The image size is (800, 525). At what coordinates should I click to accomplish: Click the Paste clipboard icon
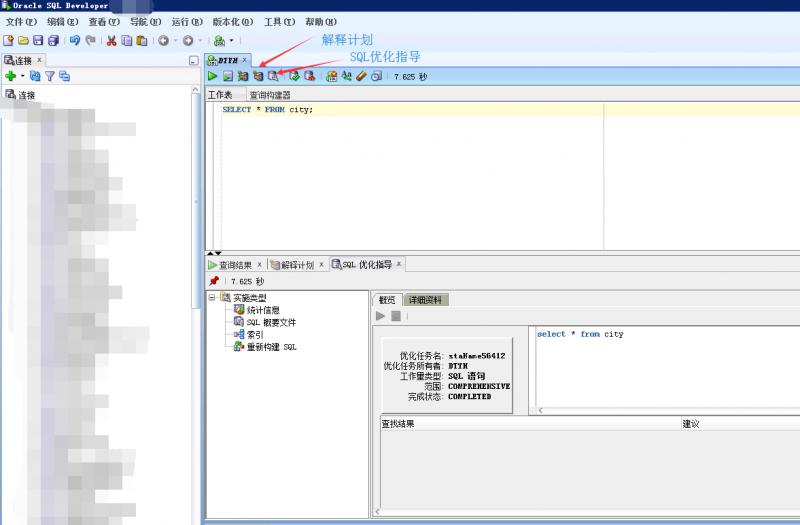tap(142, 40)
